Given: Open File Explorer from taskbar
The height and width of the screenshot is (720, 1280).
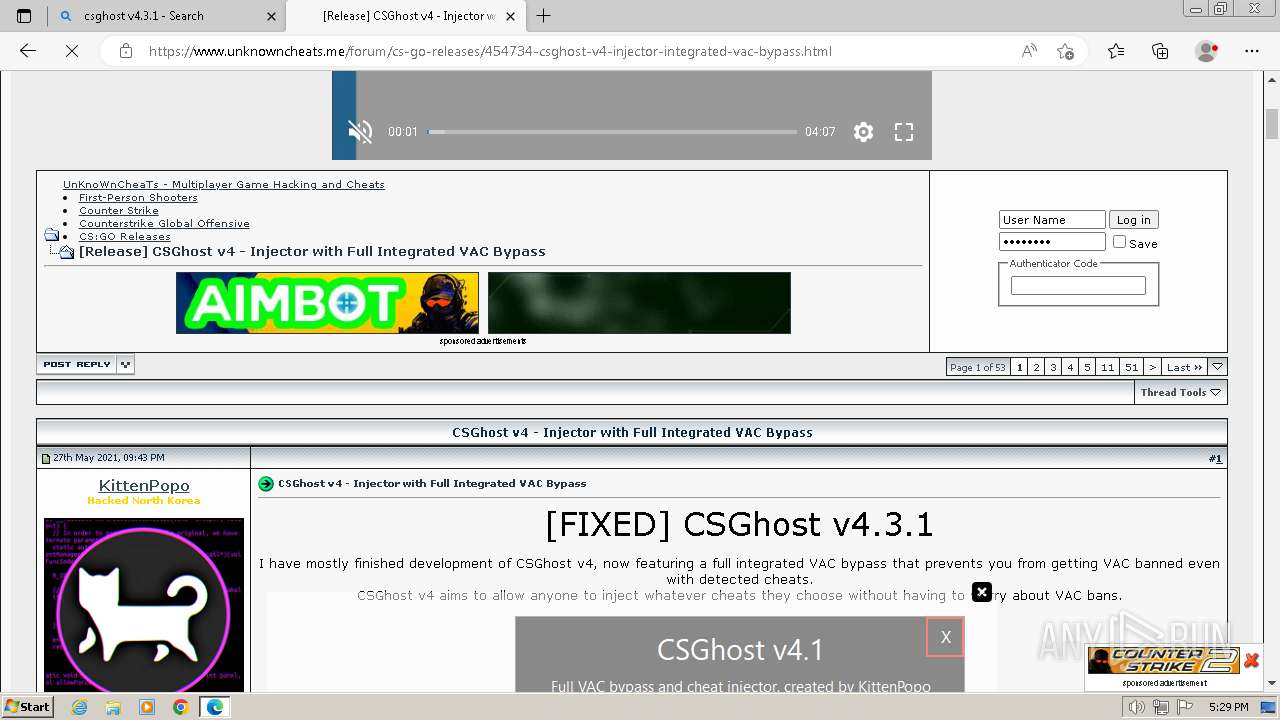Looking at the screenshot, I should point(113,707).
